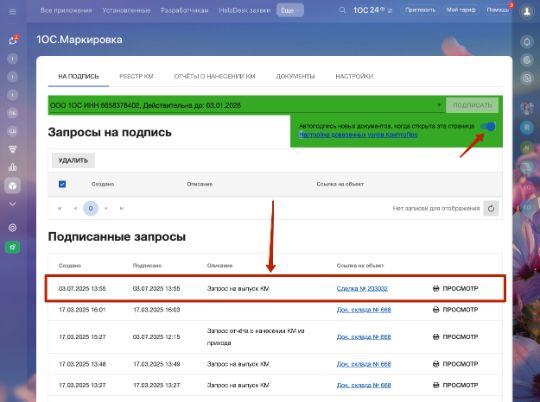
Task: Click the УДАЛИТЬ button
Action: tap(73, 161)
